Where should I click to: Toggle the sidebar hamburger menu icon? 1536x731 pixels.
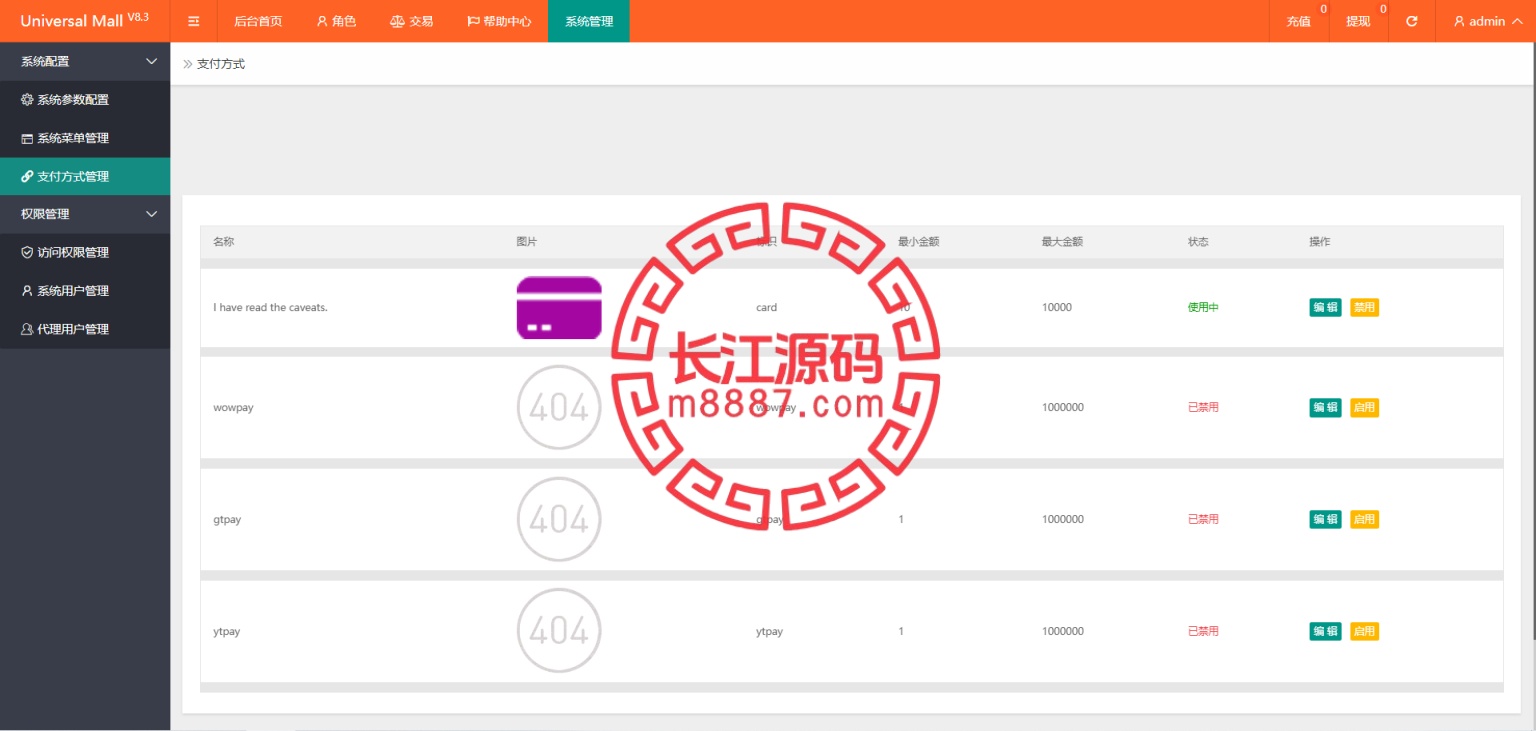tap(194, 21)
